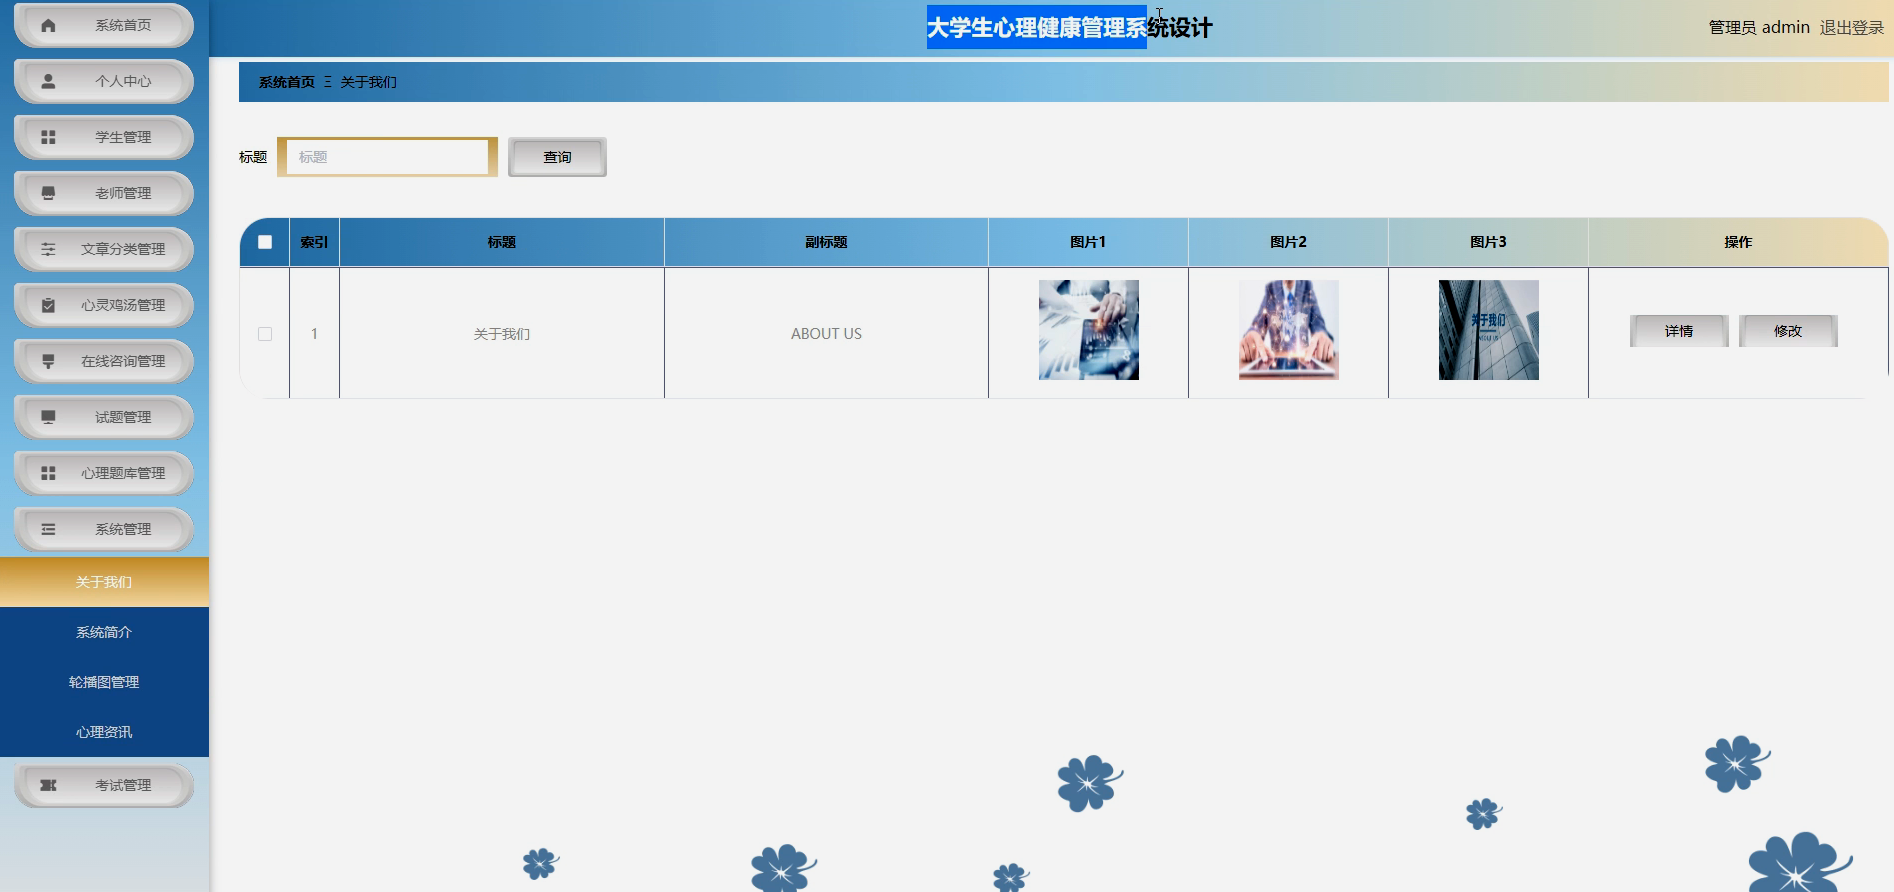Click the 关于我们 breadcrumb text
1894x892 pixels.
coord(368,82)
